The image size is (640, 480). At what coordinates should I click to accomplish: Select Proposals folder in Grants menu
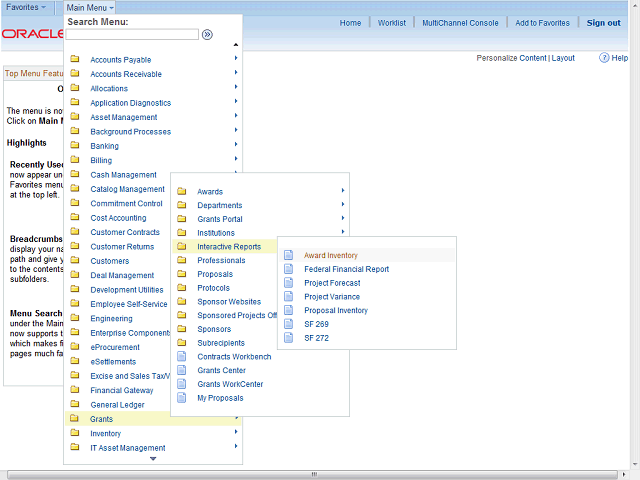coord(215,274)
